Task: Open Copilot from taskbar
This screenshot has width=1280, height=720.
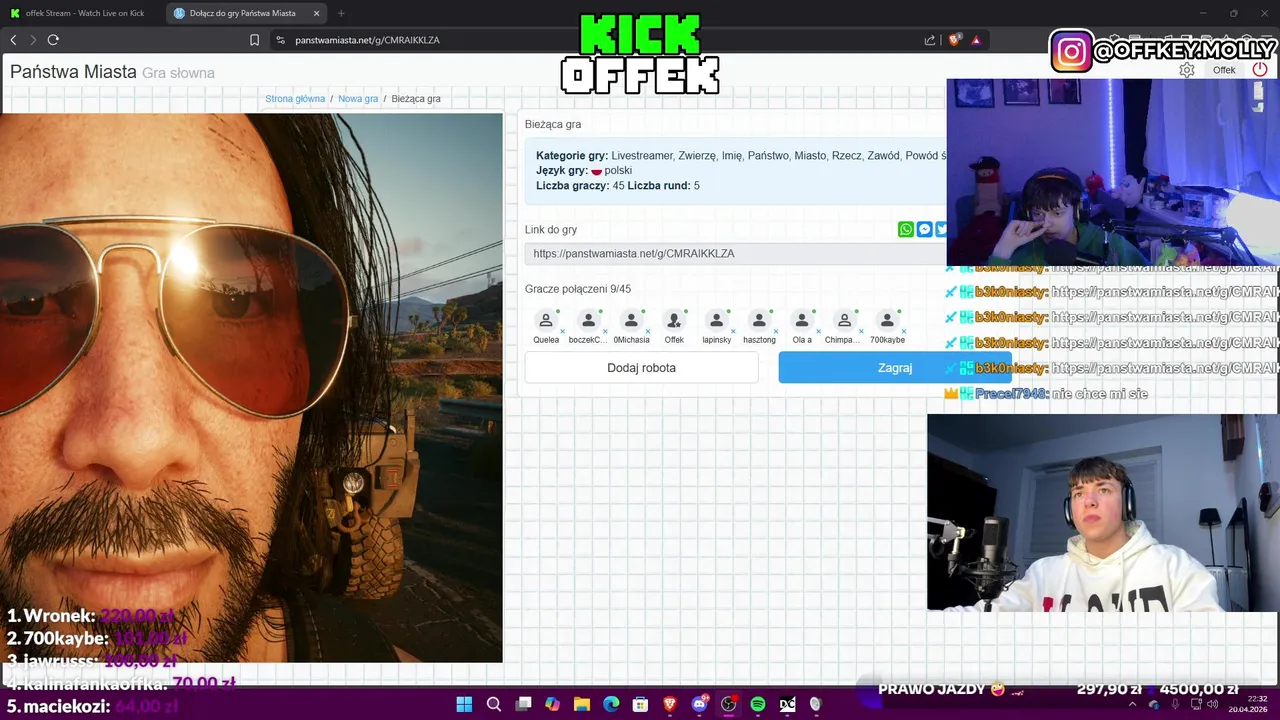Action: pyautogui.click(x=553, y=704)
